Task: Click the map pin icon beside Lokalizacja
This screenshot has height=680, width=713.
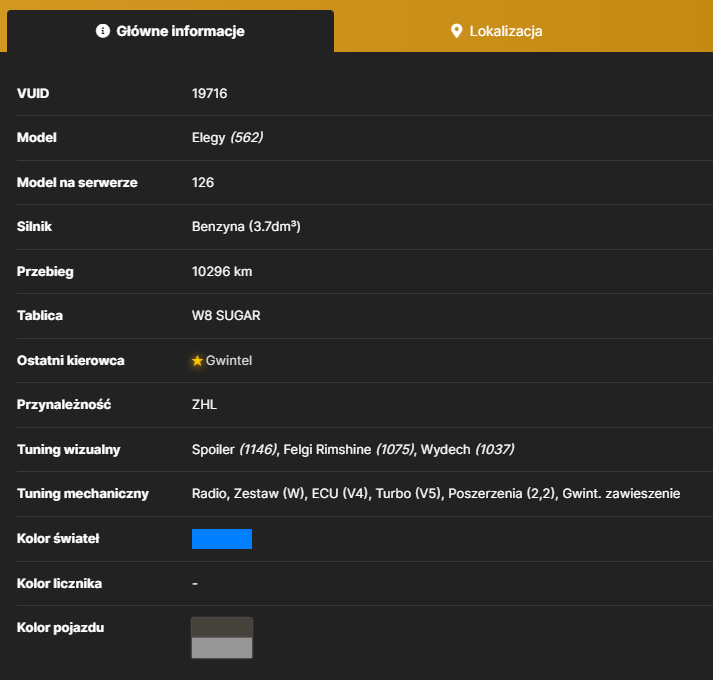Action: point(457,31)
